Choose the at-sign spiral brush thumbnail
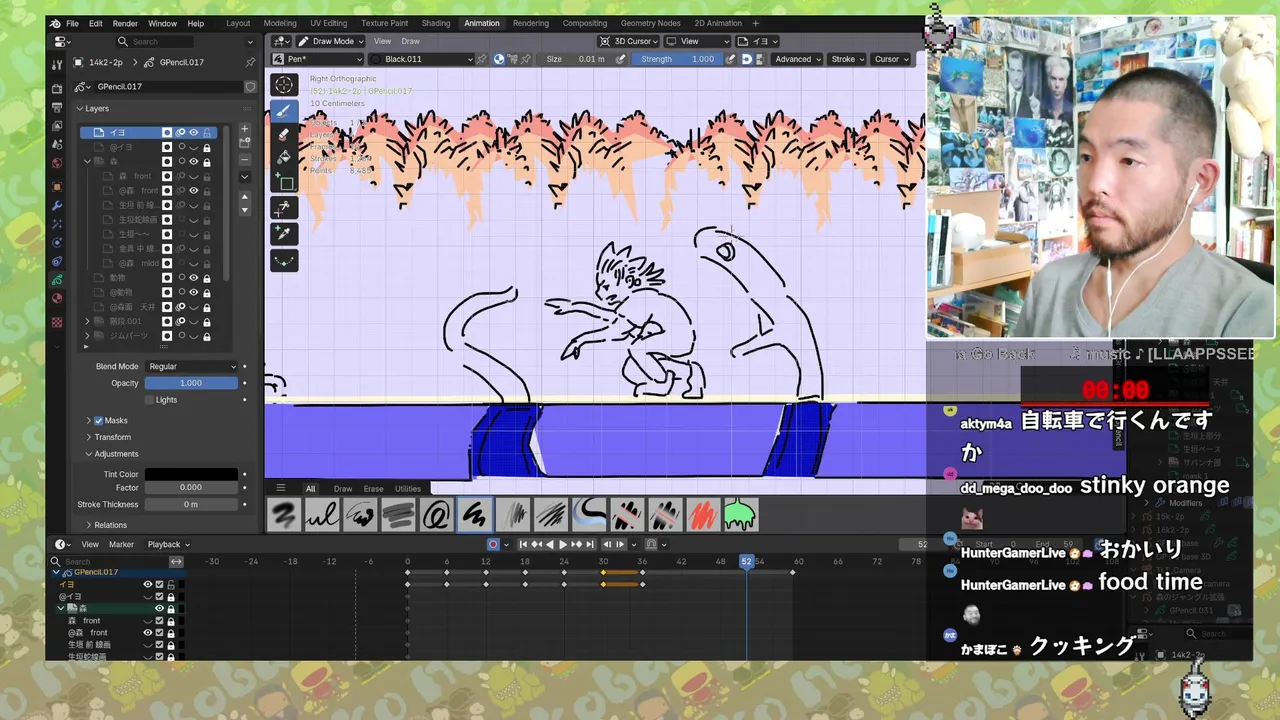The width and height of the screenshot is (1280, 720). coord(437,515)
